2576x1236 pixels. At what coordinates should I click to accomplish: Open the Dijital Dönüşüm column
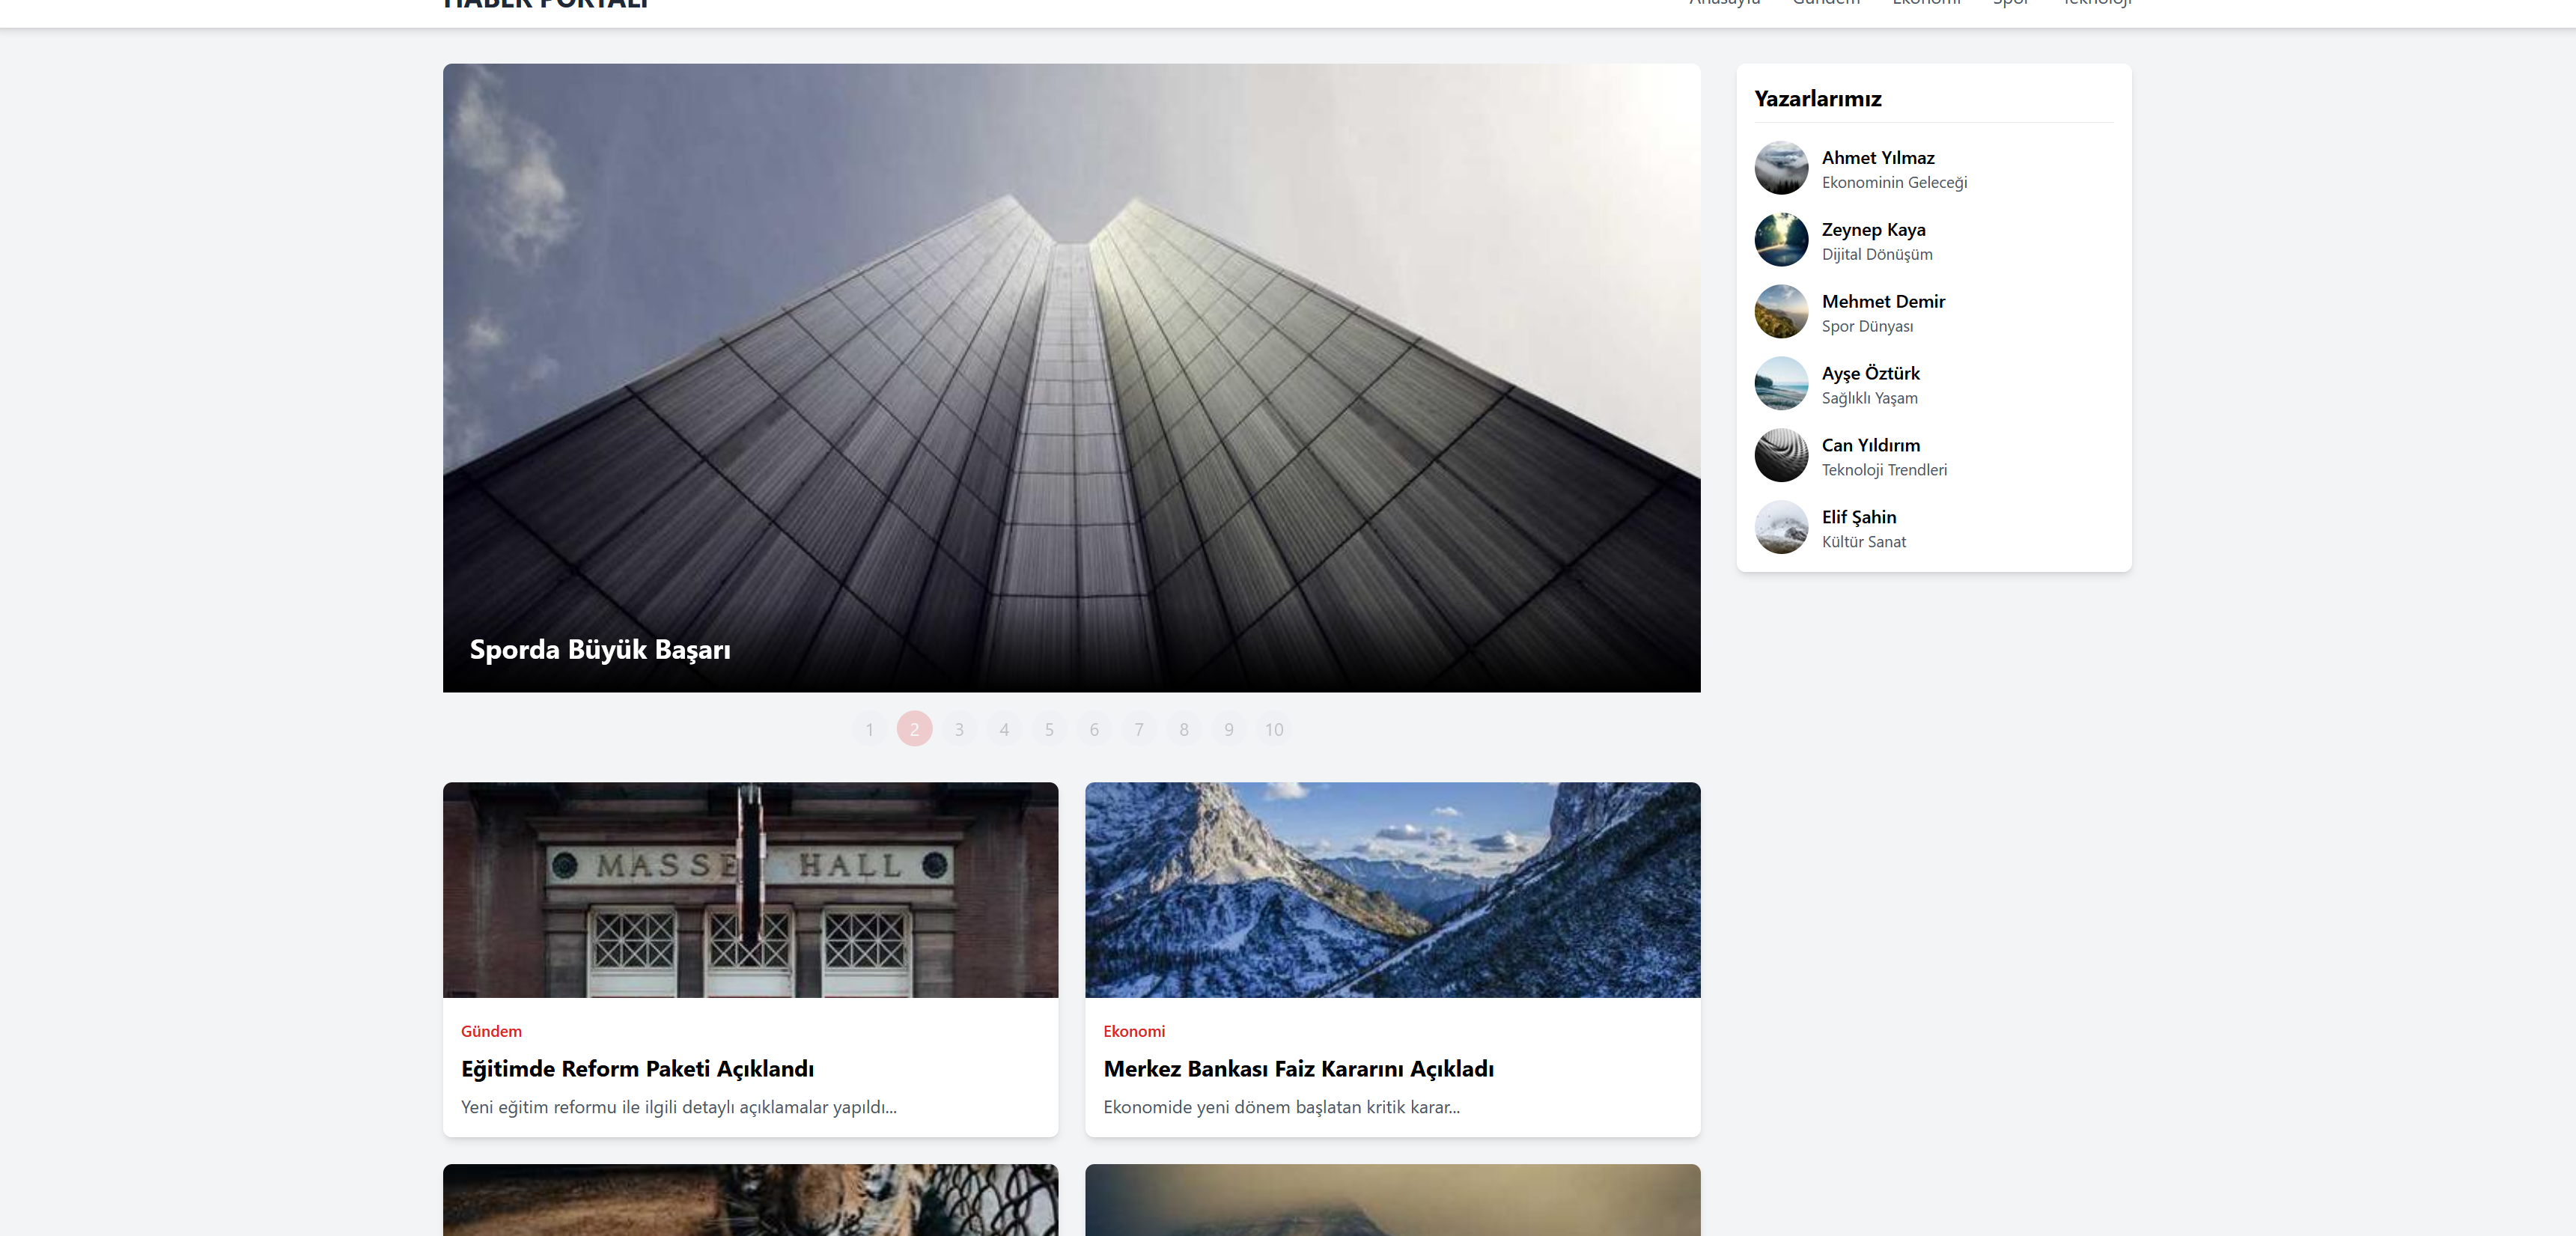[x=1877, y=254]
